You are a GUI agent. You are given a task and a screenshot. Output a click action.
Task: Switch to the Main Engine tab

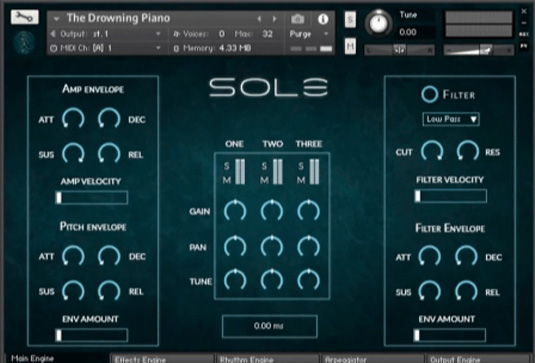[57, 358]
